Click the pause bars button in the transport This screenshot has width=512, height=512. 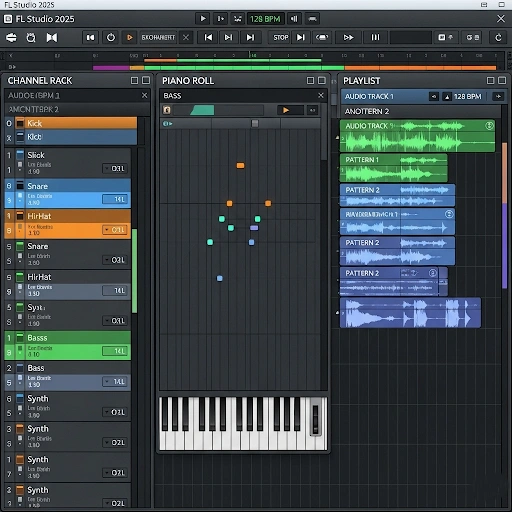pos(375,37)
